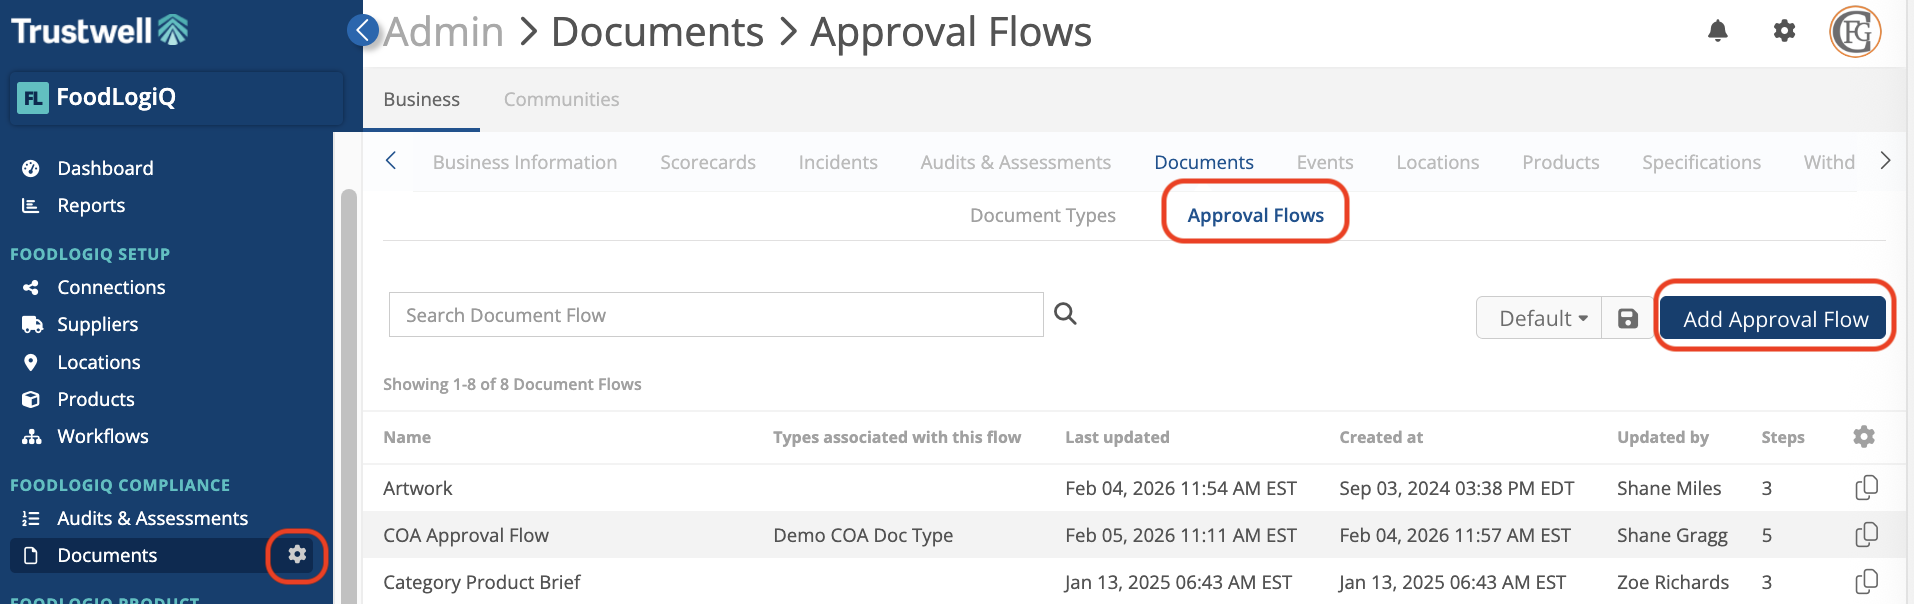This screenshot has height=604, width=1914.
Task: Open the Category Product Brief flow
Action: 481,582
